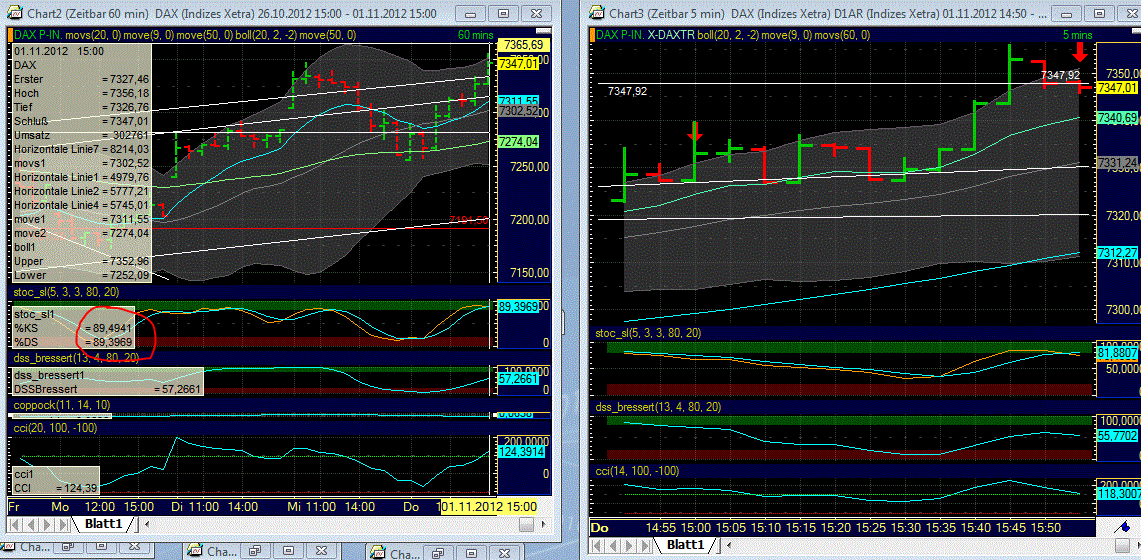
Task: Click the 60 mins timeframe label
Action: tap(474, 34)
